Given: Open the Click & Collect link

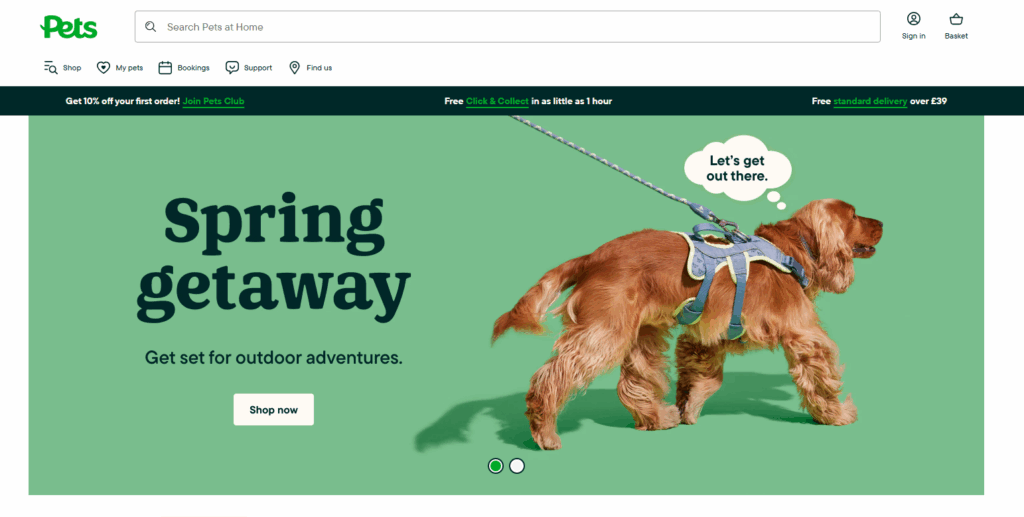Looking at the screenshot, I should coord(497,101).
